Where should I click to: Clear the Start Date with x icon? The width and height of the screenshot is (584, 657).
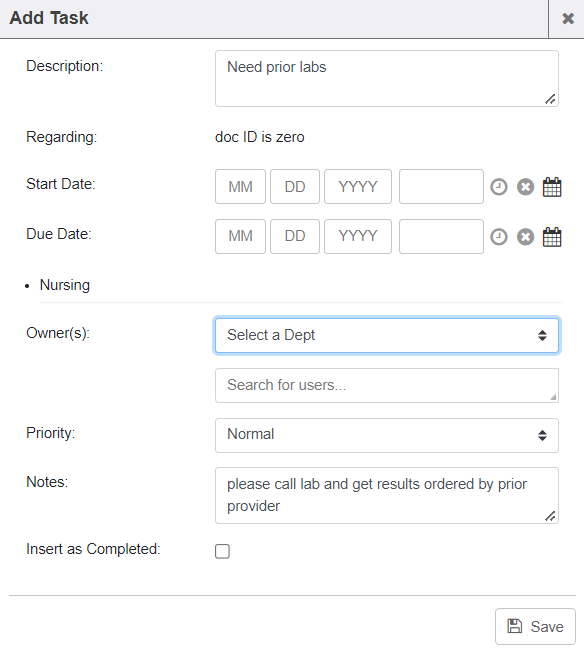click(525, 187)
